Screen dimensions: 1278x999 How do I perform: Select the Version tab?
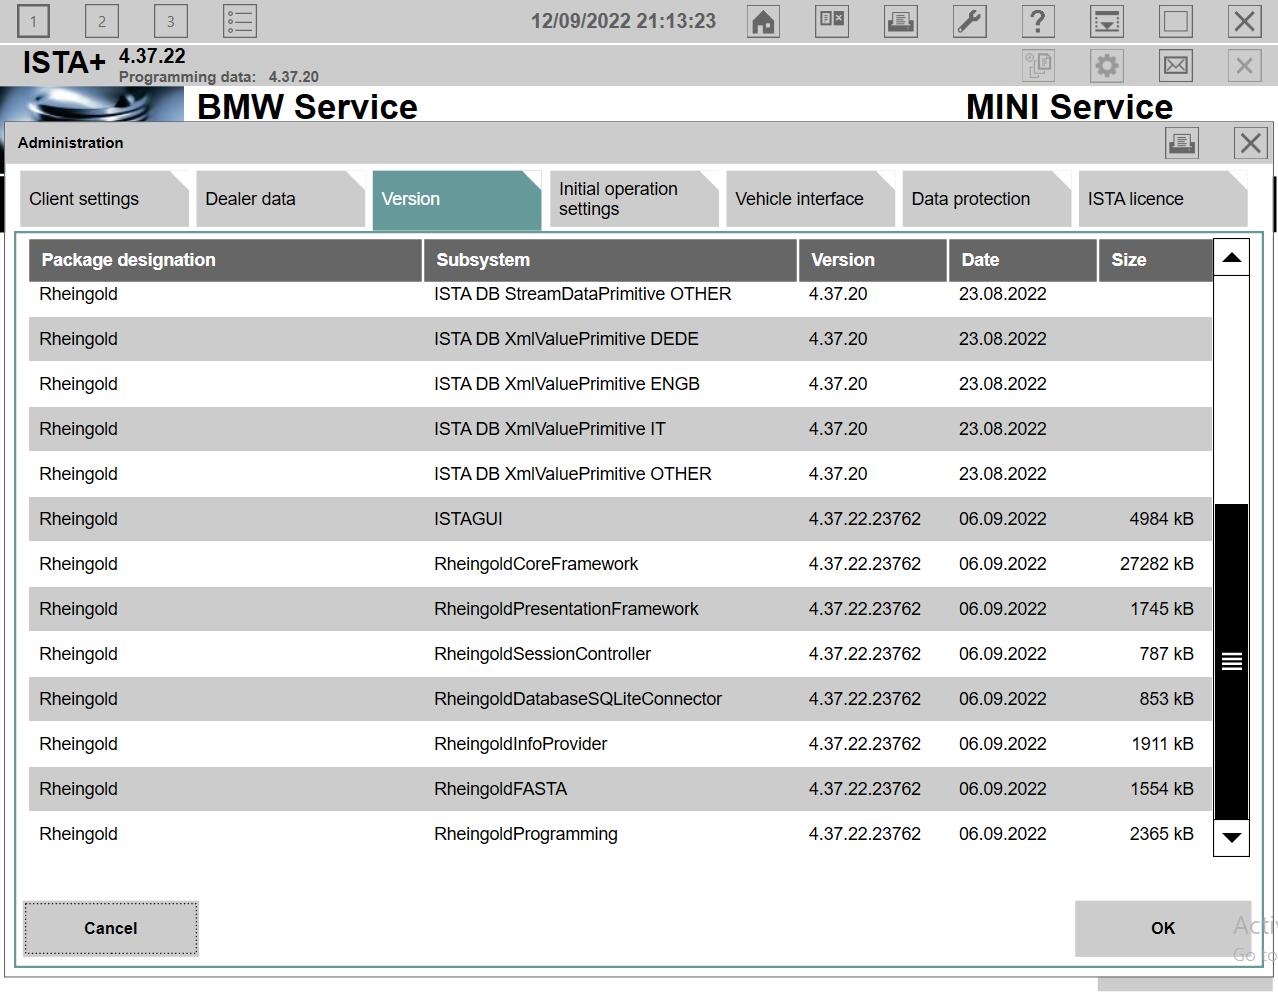tap(457, 199)
